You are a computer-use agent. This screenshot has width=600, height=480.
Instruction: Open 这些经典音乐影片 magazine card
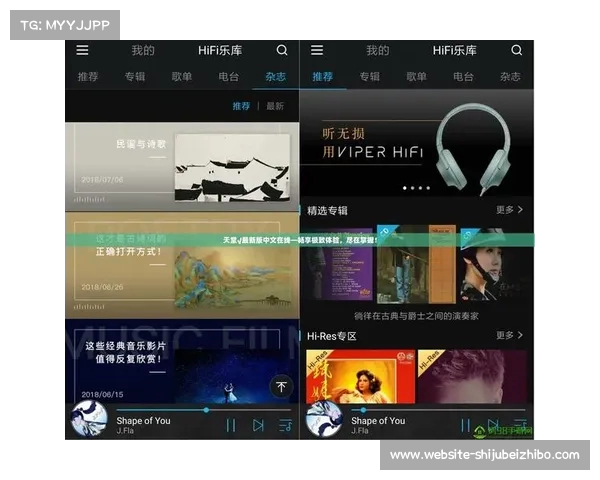pyautogui.click(x=182, y=361)
